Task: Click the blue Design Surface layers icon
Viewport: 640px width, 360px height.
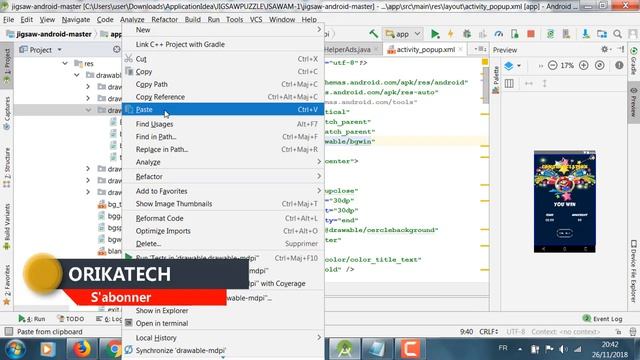Action: click(509, 65)
